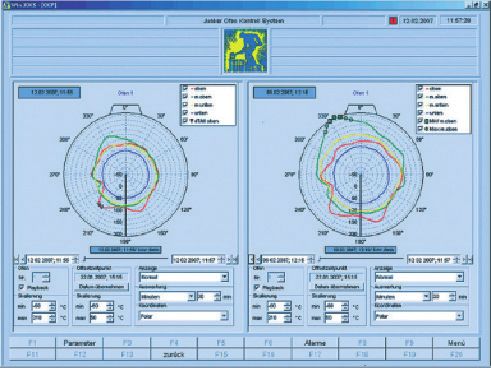Jump to last record in left chart

point(236,259)
